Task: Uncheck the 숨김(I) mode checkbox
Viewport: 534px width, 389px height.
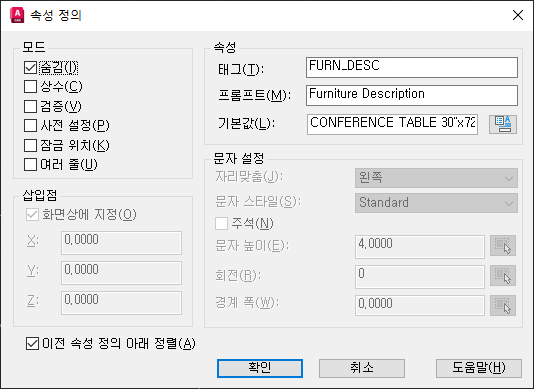Action: [31, 67]
